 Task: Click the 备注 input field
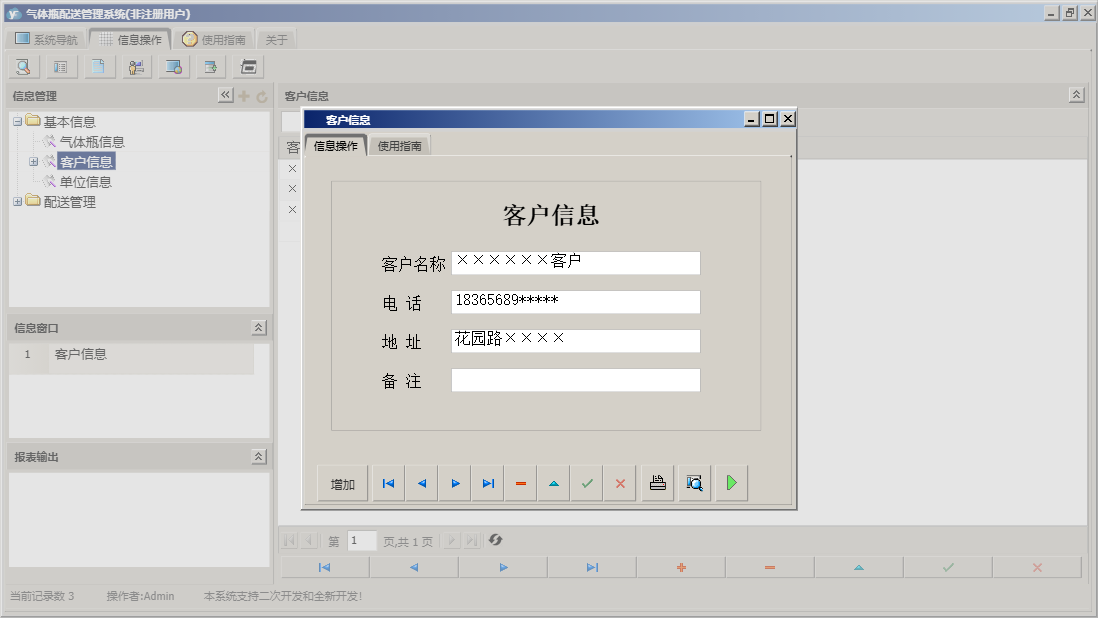tap(575, 380)
